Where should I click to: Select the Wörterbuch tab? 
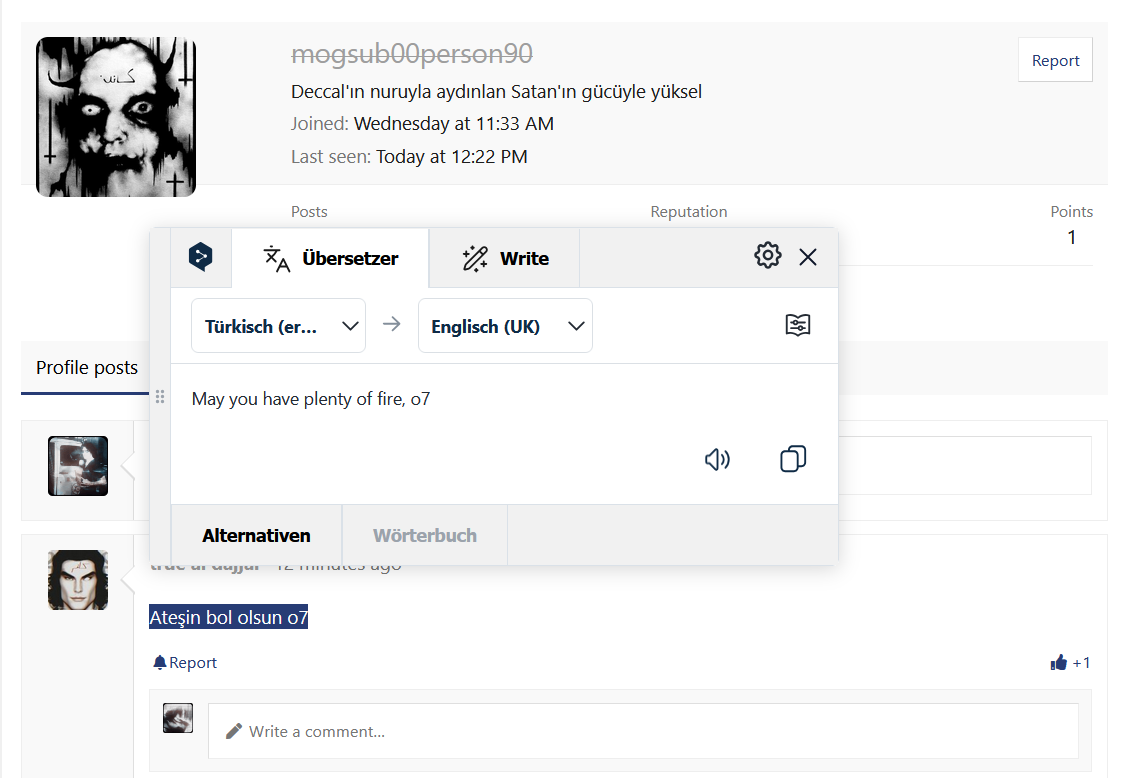[425, 535]
